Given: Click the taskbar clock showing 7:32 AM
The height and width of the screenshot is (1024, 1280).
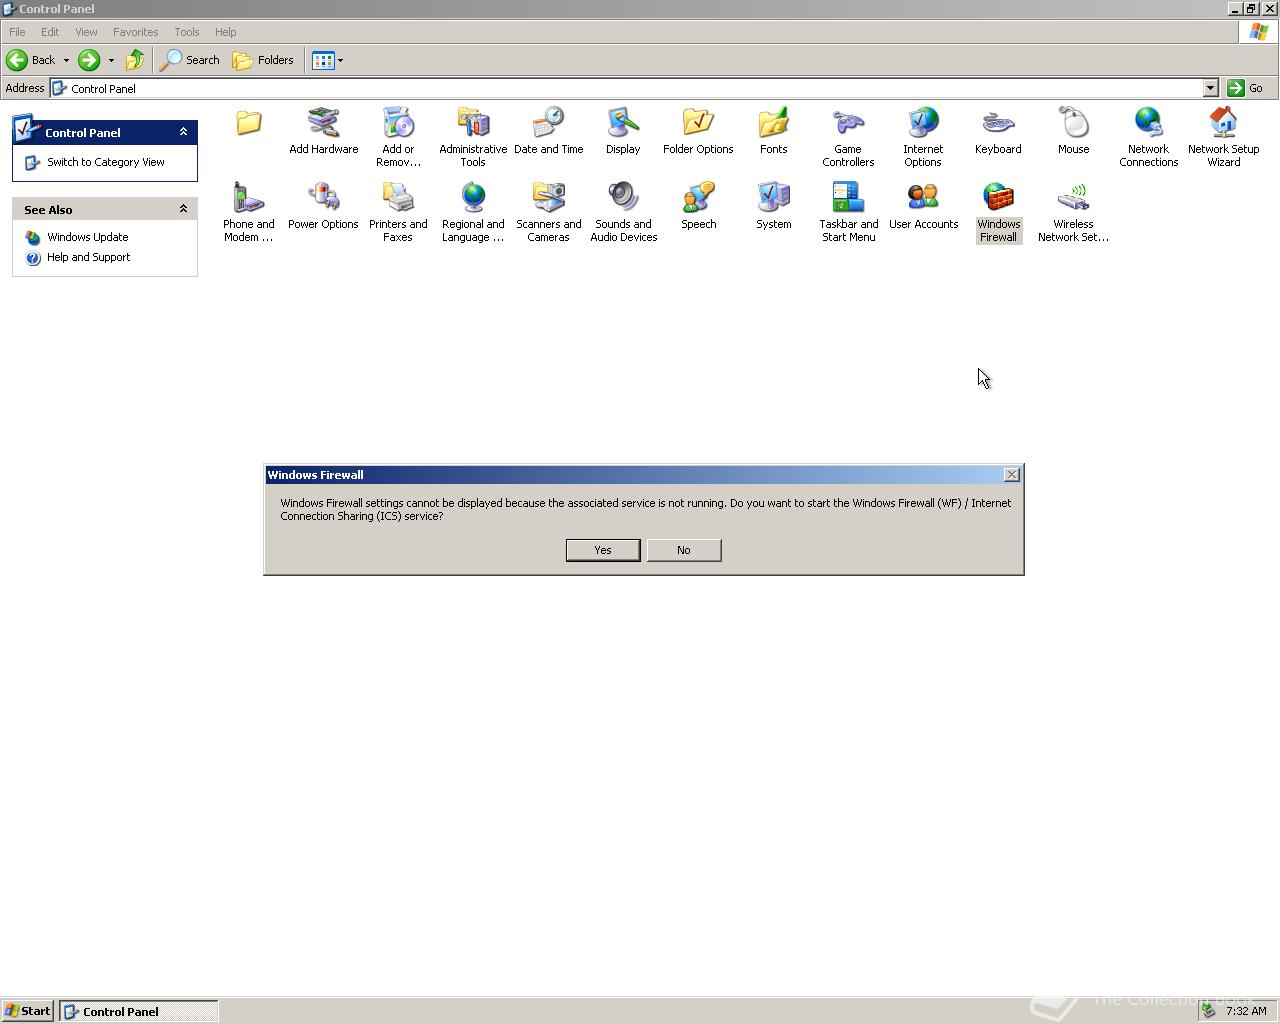Looking at the screenshot, I should point(1246,1011).
